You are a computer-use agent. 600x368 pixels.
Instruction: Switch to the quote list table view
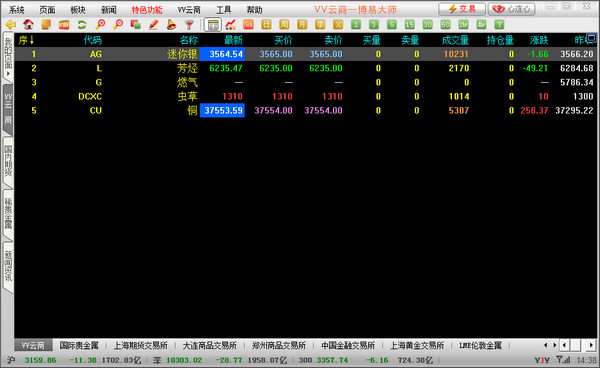coord(213,25)
